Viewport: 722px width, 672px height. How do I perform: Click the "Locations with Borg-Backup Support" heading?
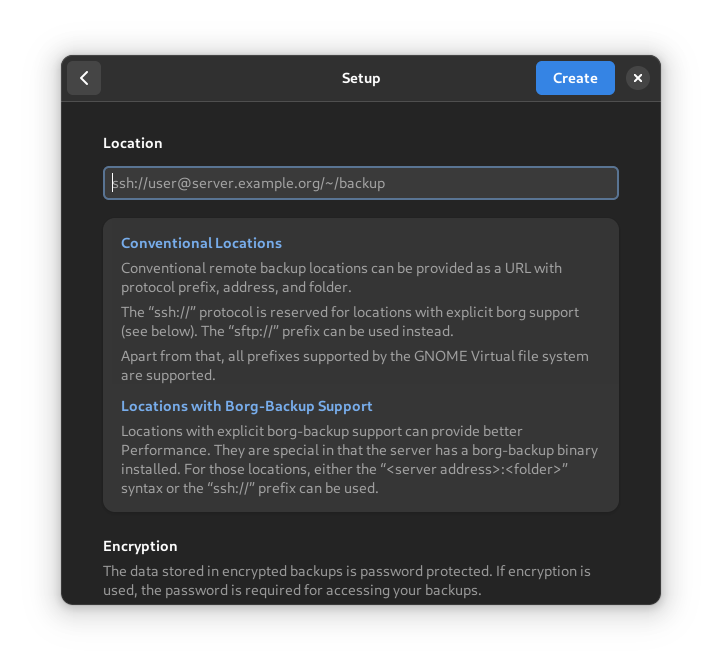(246, 406)
